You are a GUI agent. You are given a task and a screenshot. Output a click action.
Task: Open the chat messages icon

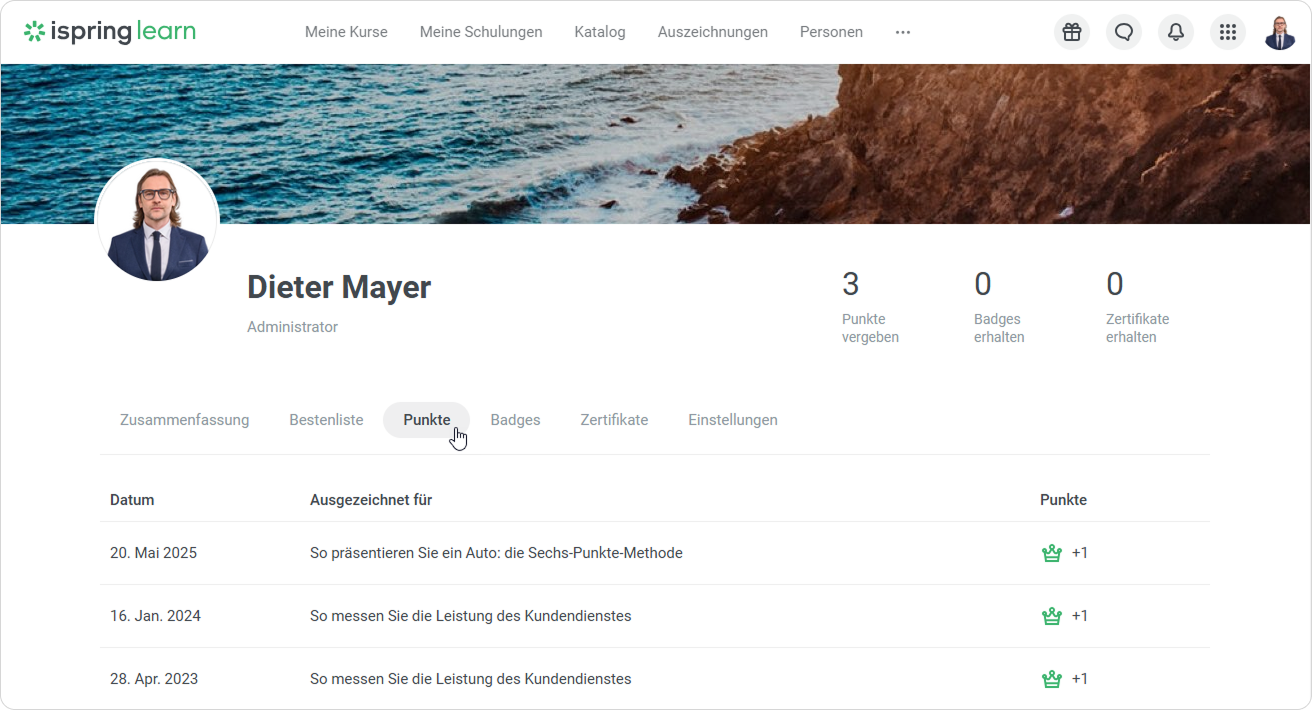point(1124,32)
